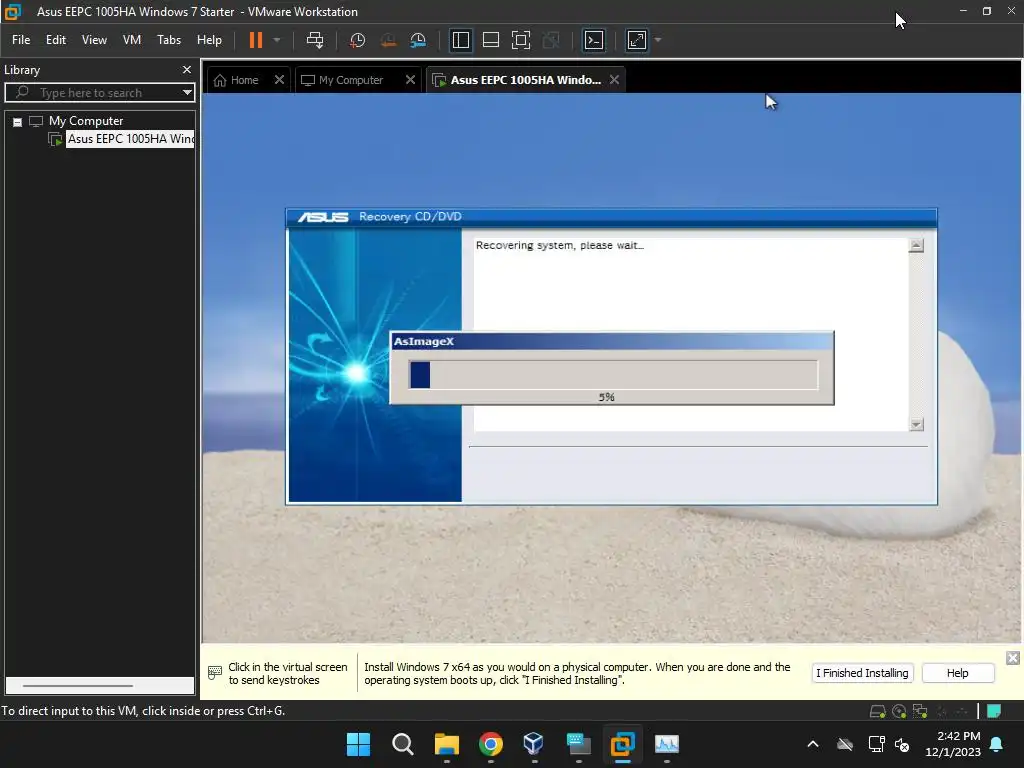Open the notifications bell
The width and height of the screenshot is (1024, 768).
[x=997, y=744]
